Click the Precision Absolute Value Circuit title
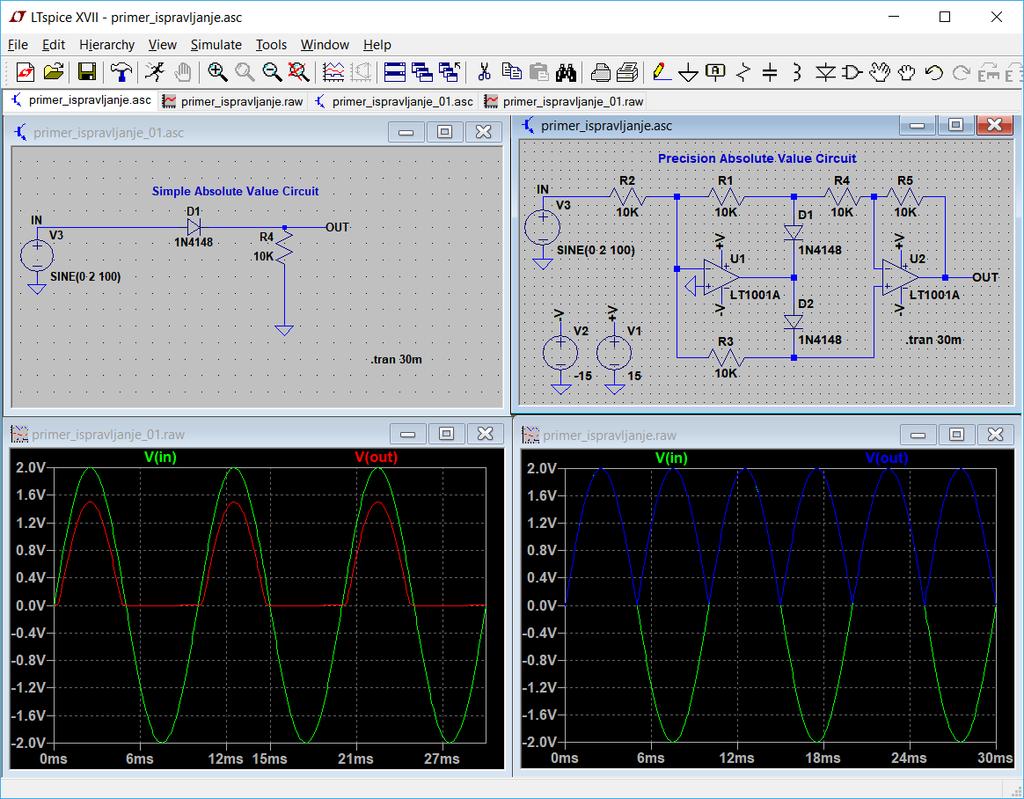Viewport: 1024px width, 799px height. pos(757,158)
